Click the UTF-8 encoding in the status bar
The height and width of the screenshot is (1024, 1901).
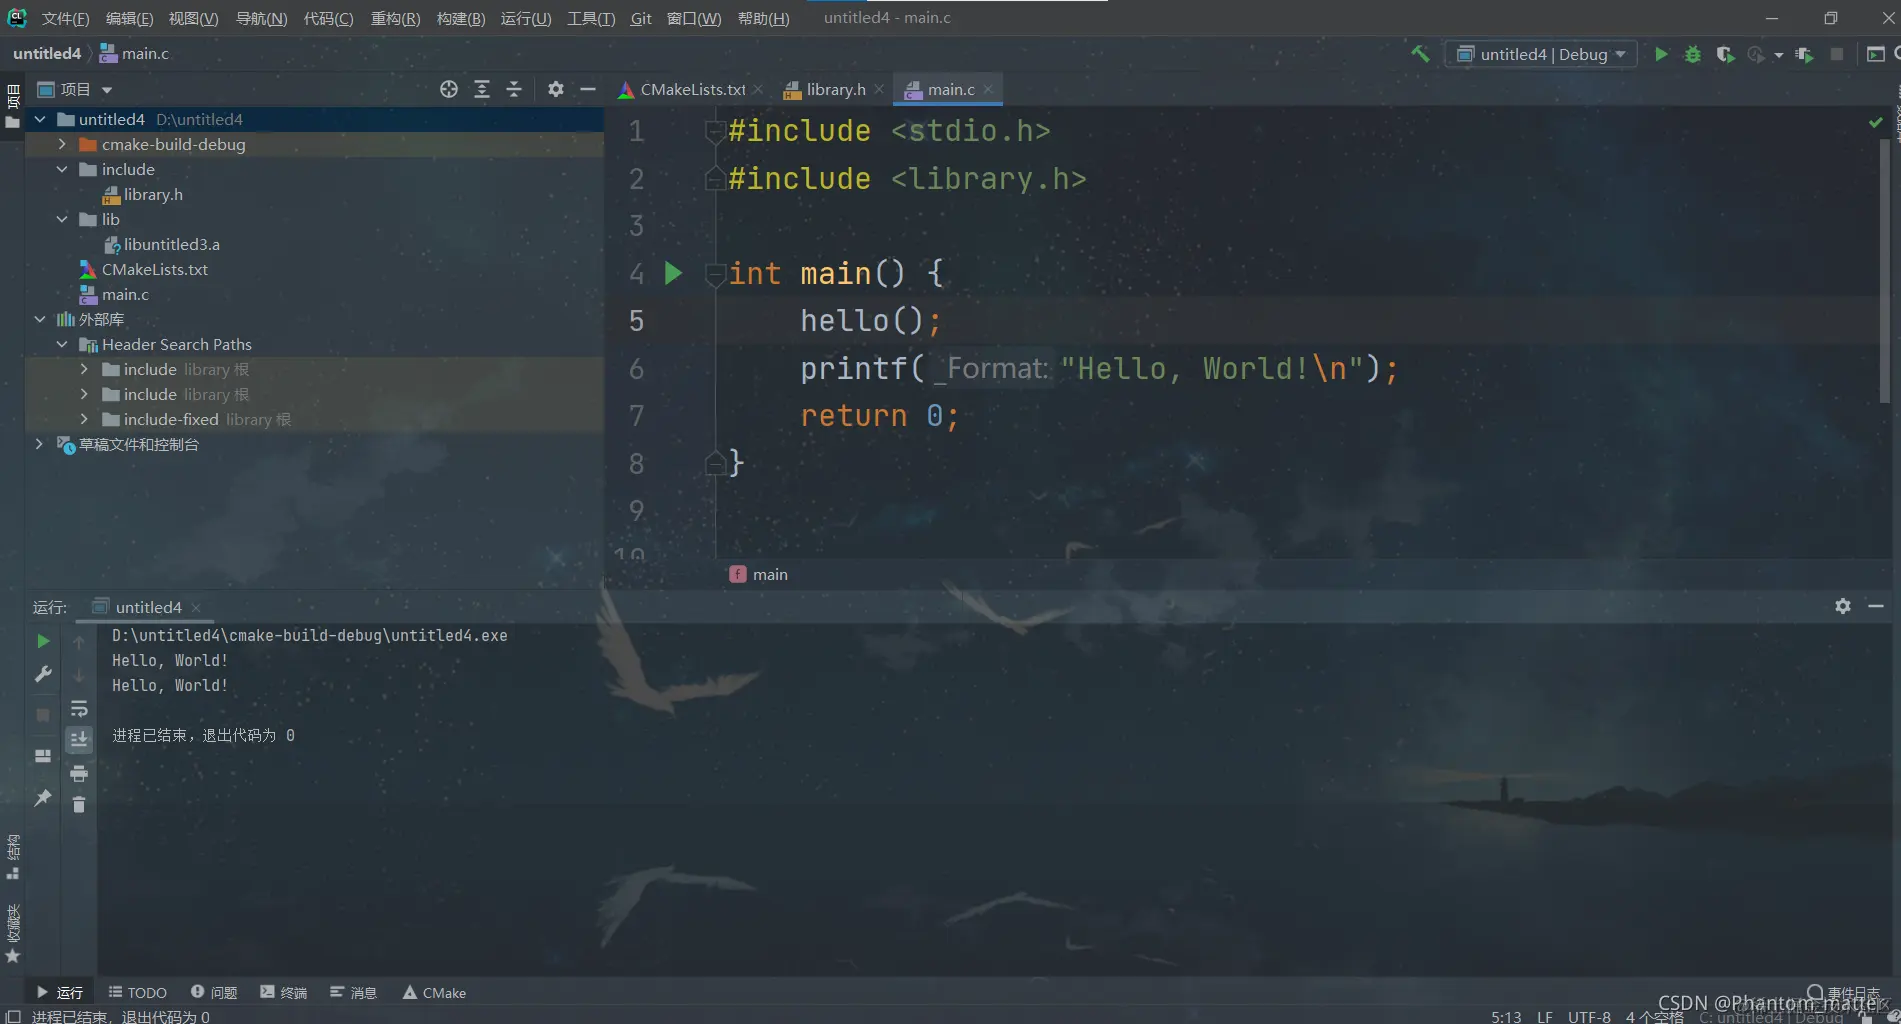coord(1589,1016)
